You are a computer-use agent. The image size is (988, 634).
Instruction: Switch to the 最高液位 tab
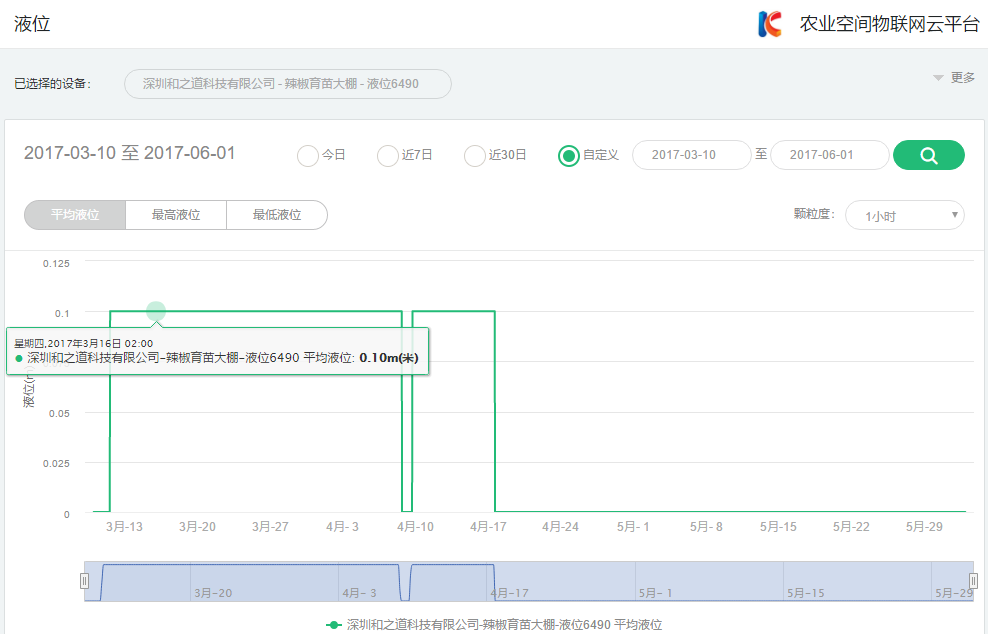(x=176, y=215)
